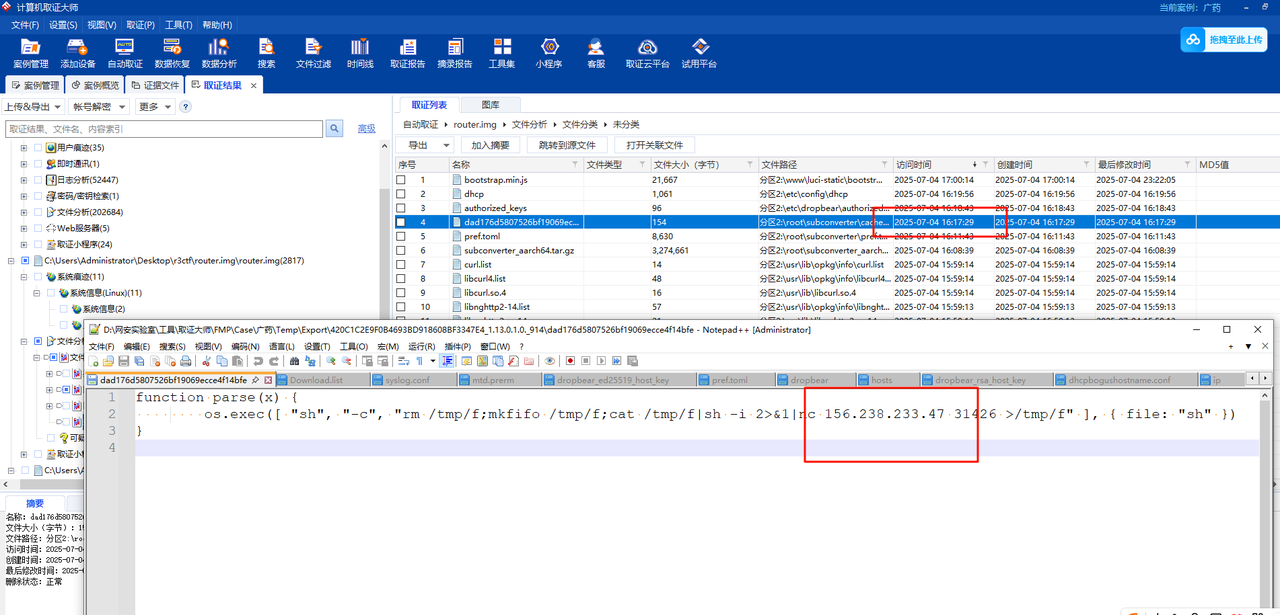The width and height of the screenshot is (1280, 615).
Task: Click the New file icon in Notepad++
Action: [x=94, y=361]
